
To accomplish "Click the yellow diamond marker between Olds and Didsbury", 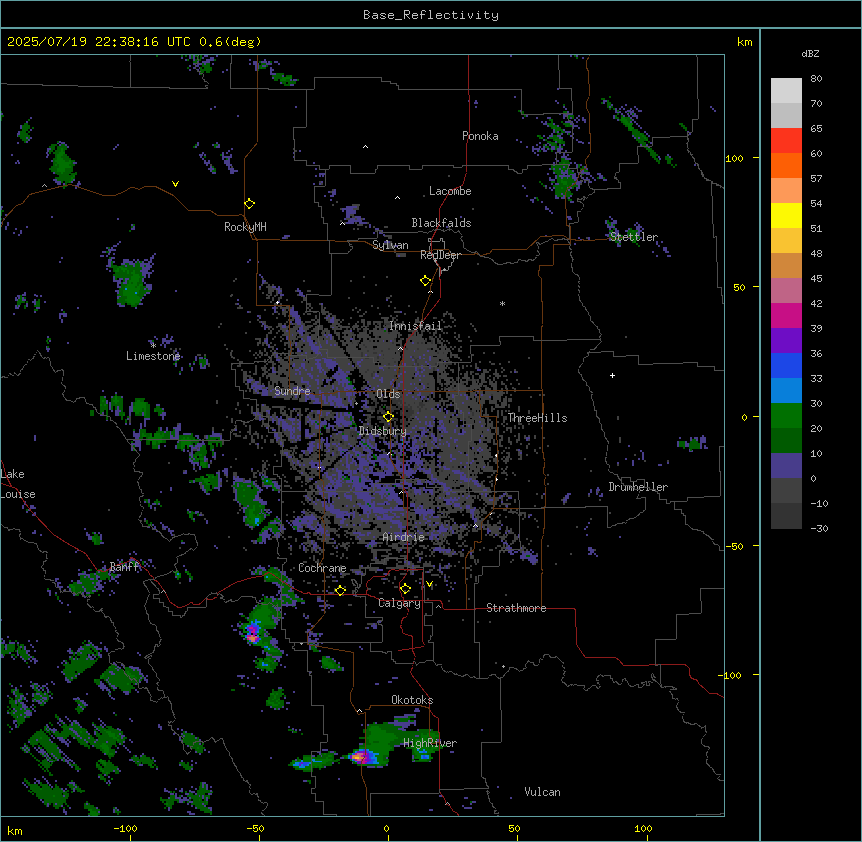I will pos(388,417).
